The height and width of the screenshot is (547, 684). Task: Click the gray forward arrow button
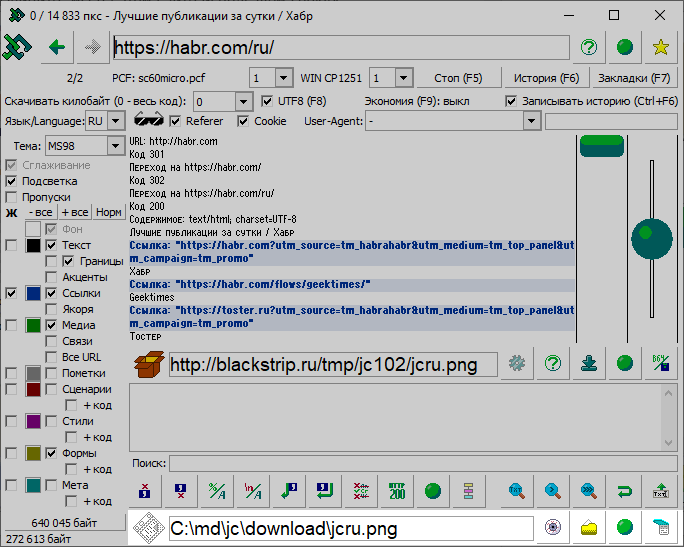(x=92, y=47)
